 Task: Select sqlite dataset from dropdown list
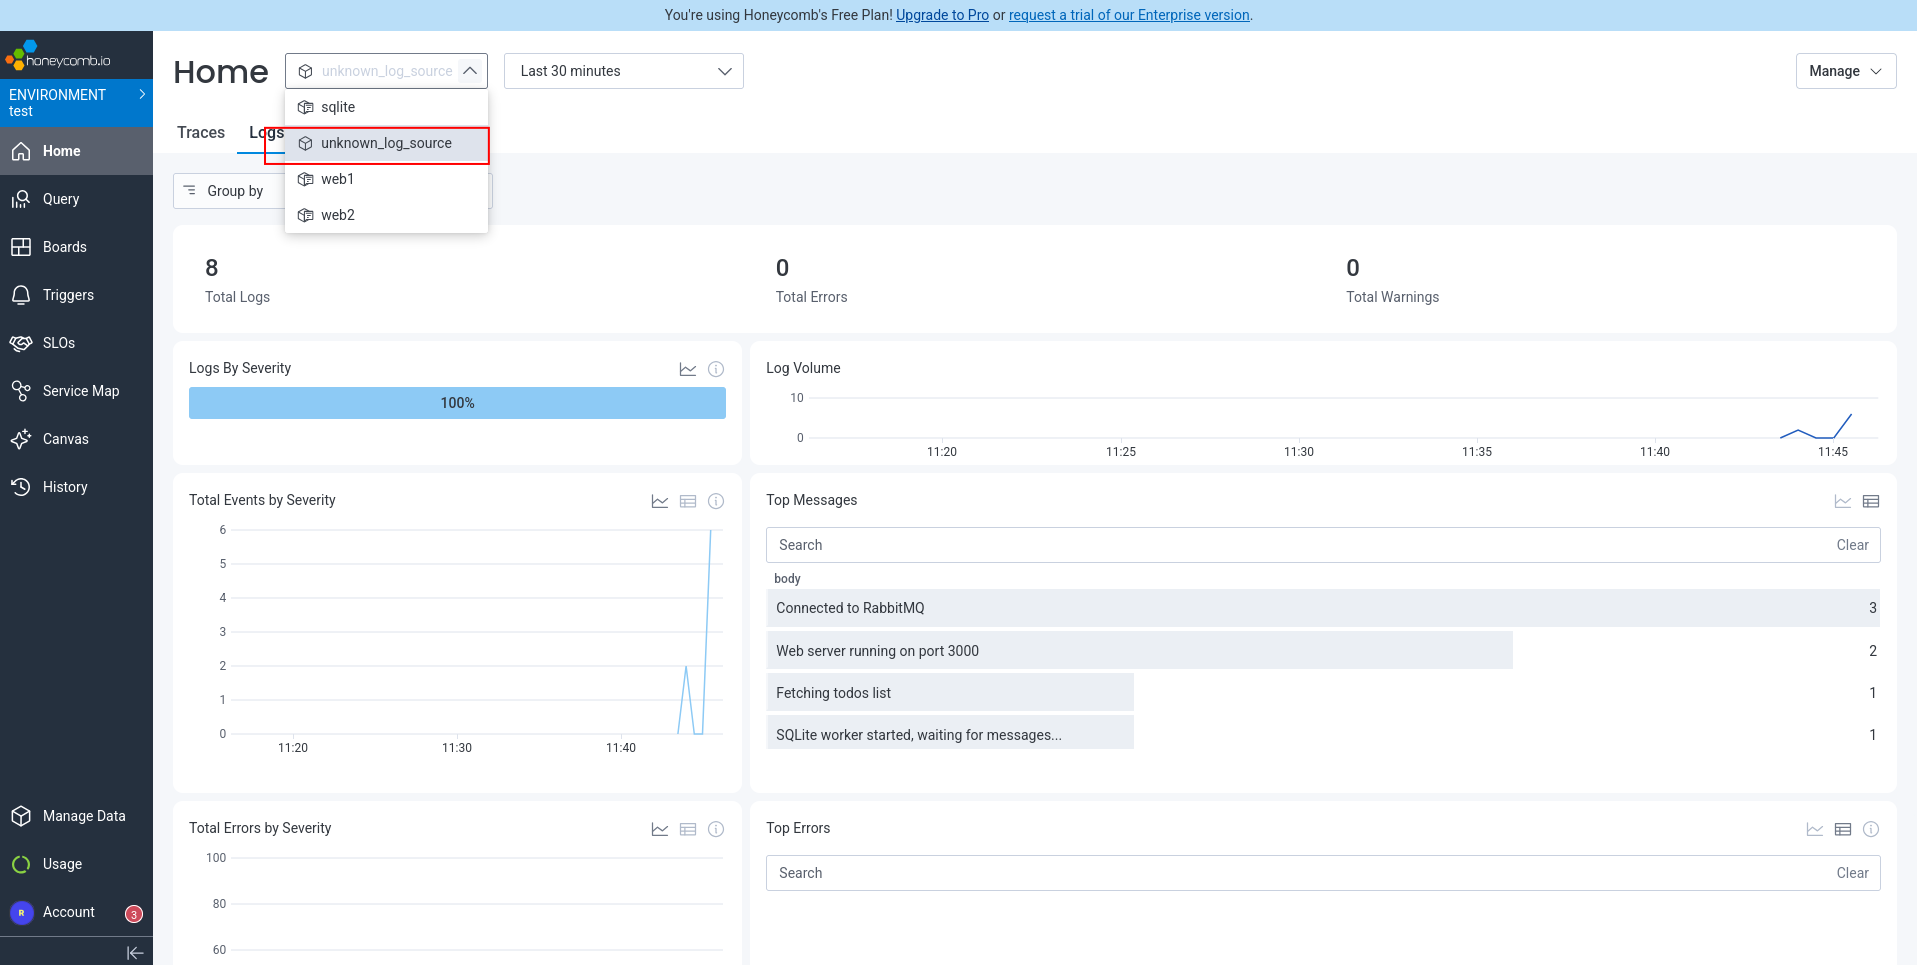tap(338, 107)
